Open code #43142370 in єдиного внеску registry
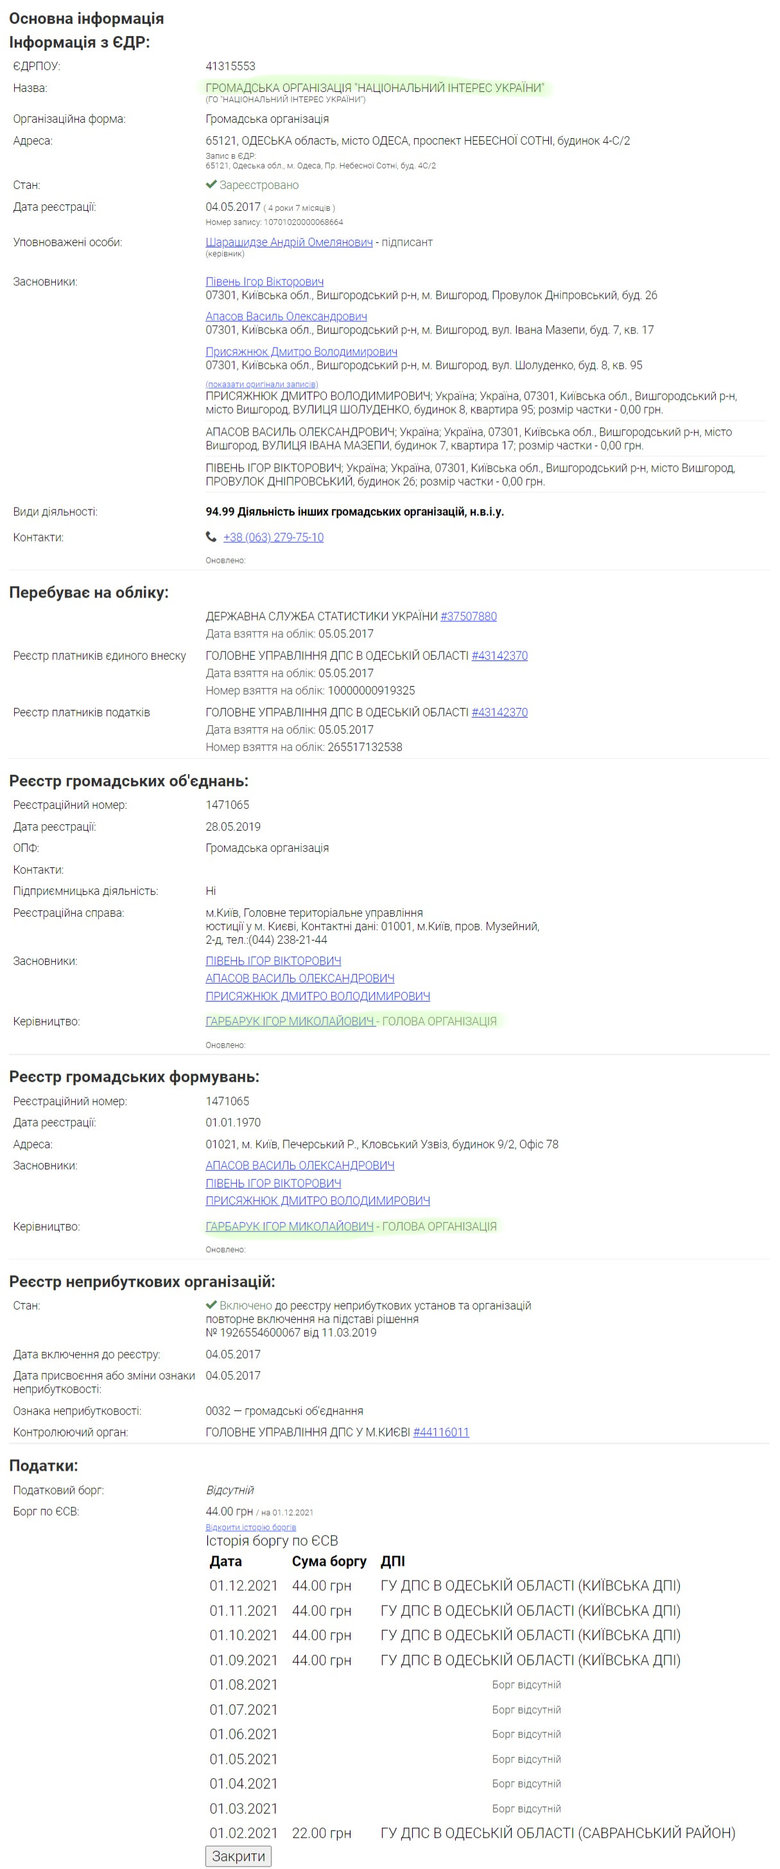 click(500, 656)
